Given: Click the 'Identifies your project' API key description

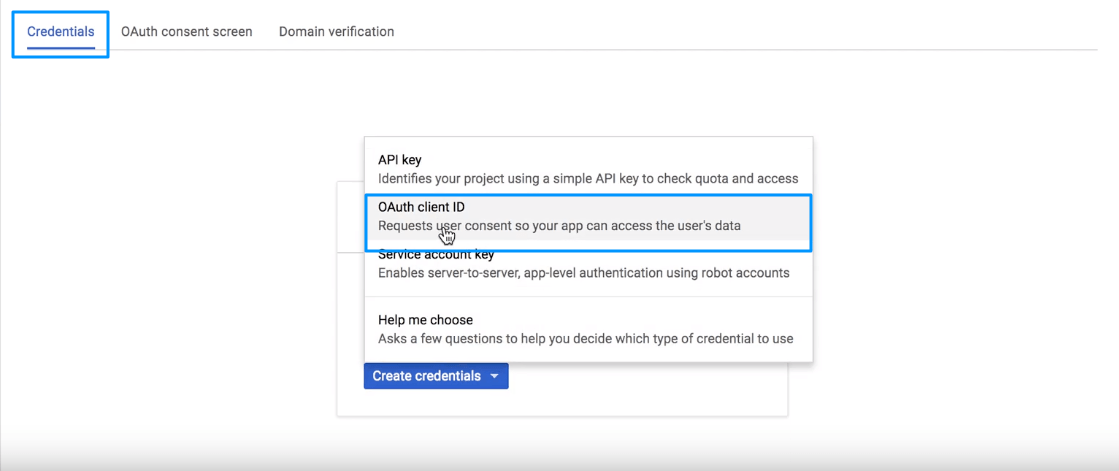Looking at the screenshot, I should coord(588,178).
